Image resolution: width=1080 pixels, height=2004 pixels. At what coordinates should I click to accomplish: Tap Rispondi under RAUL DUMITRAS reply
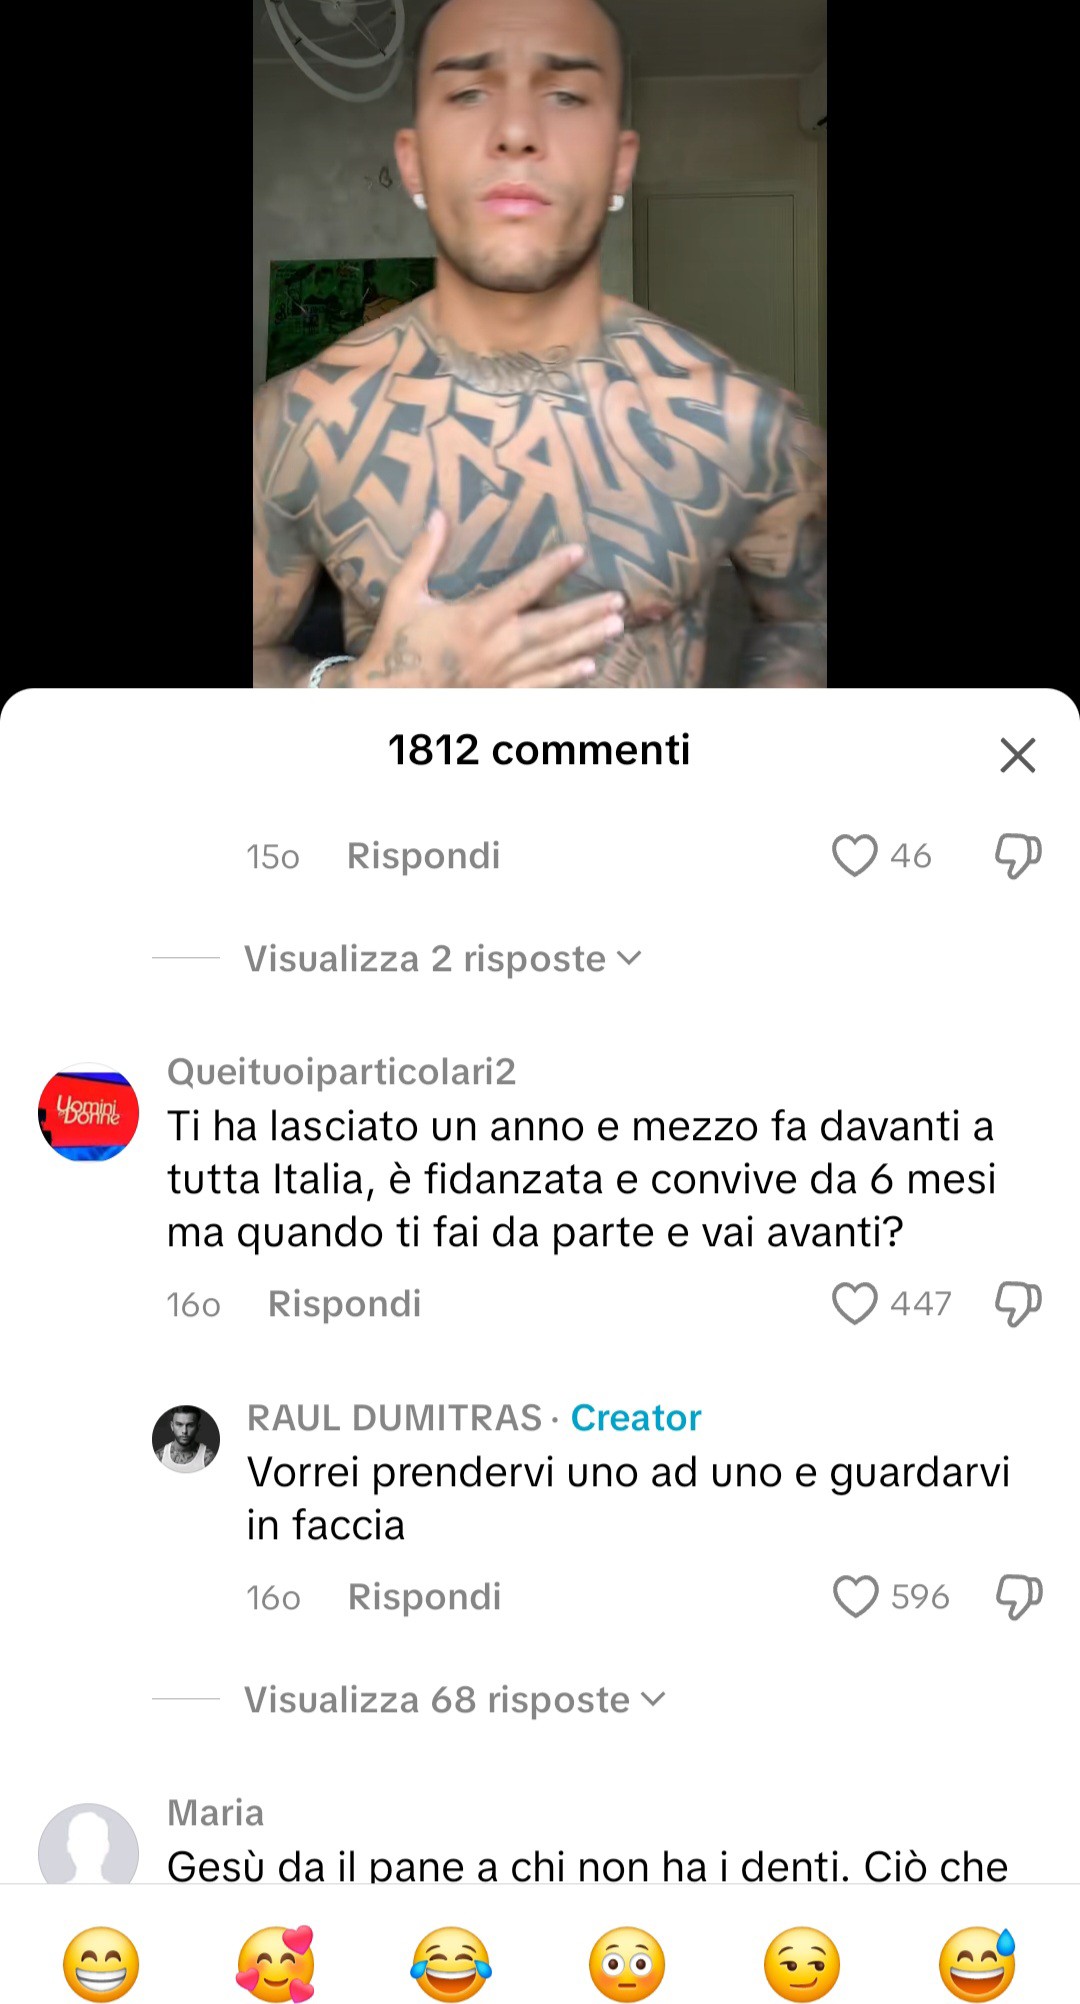click(424, 1597)
